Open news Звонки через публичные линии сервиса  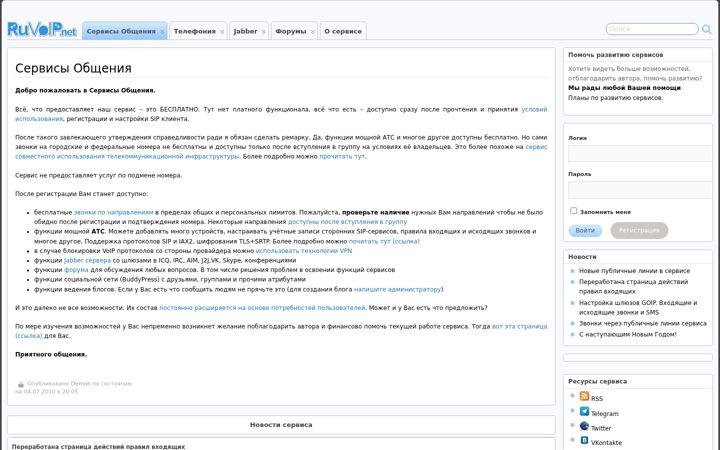642,323
